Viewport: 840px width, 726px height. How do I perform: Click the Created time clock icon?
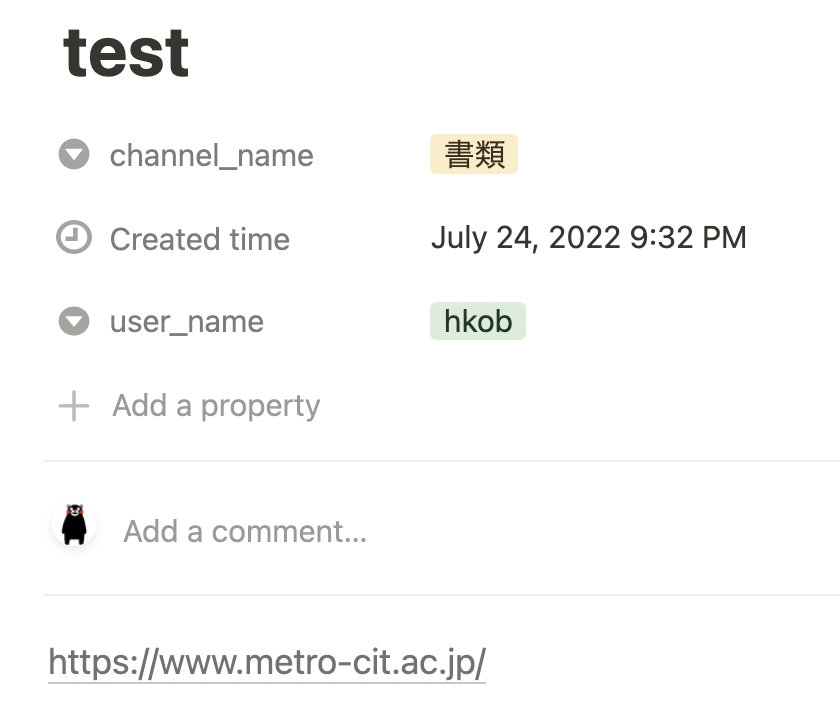pos(74,237)
